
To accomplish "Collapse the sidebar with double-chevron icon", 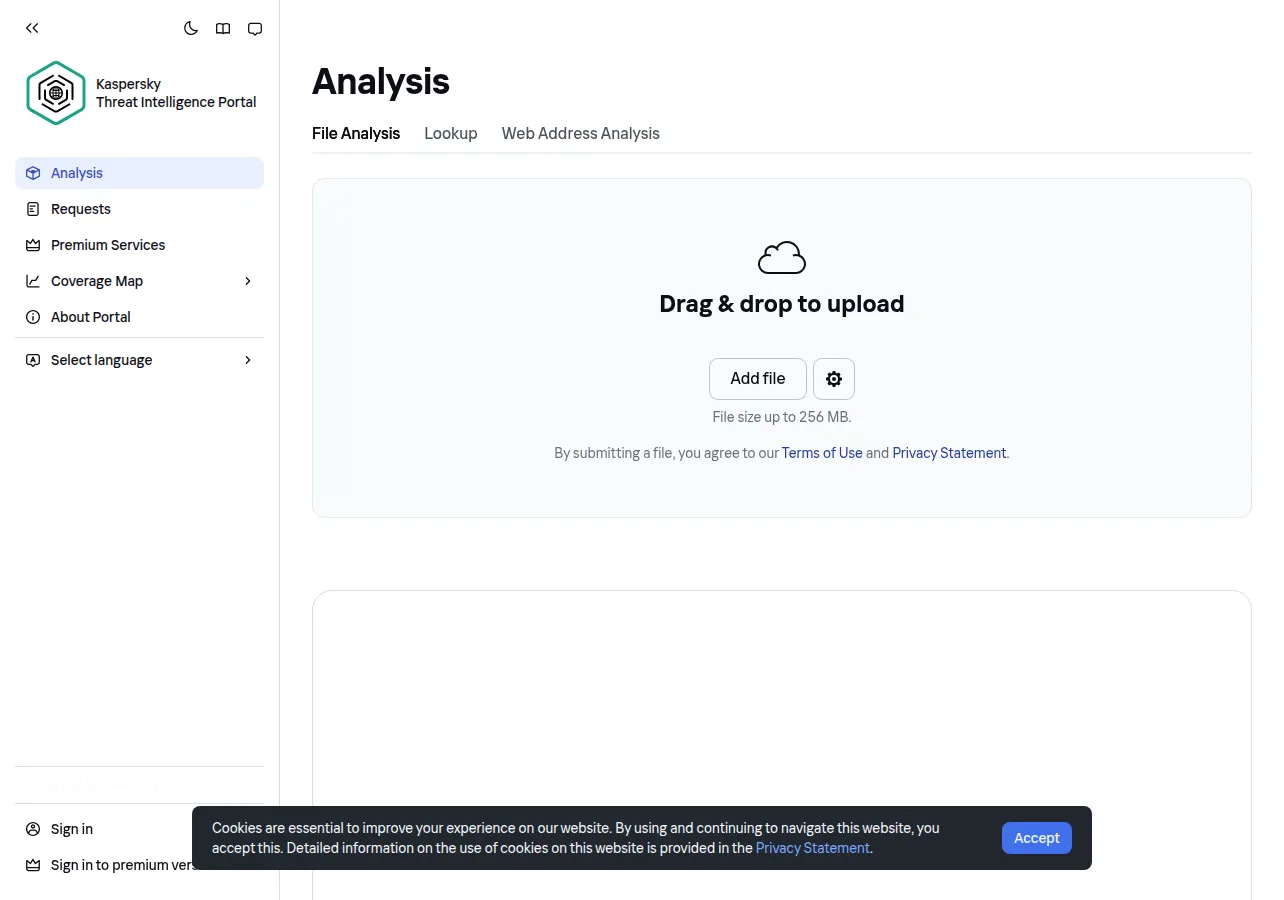I will coord(32,28).
